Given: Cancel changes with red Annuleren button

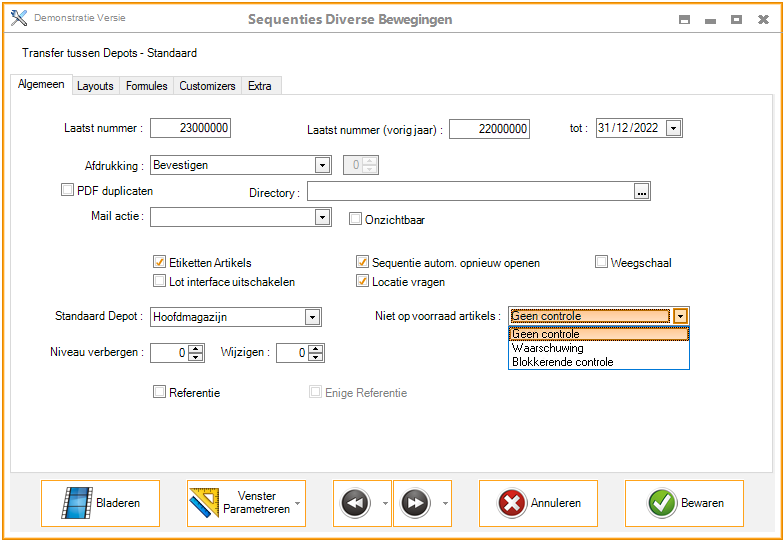Looking at the screenshot, I should click(x=538, y=503).
